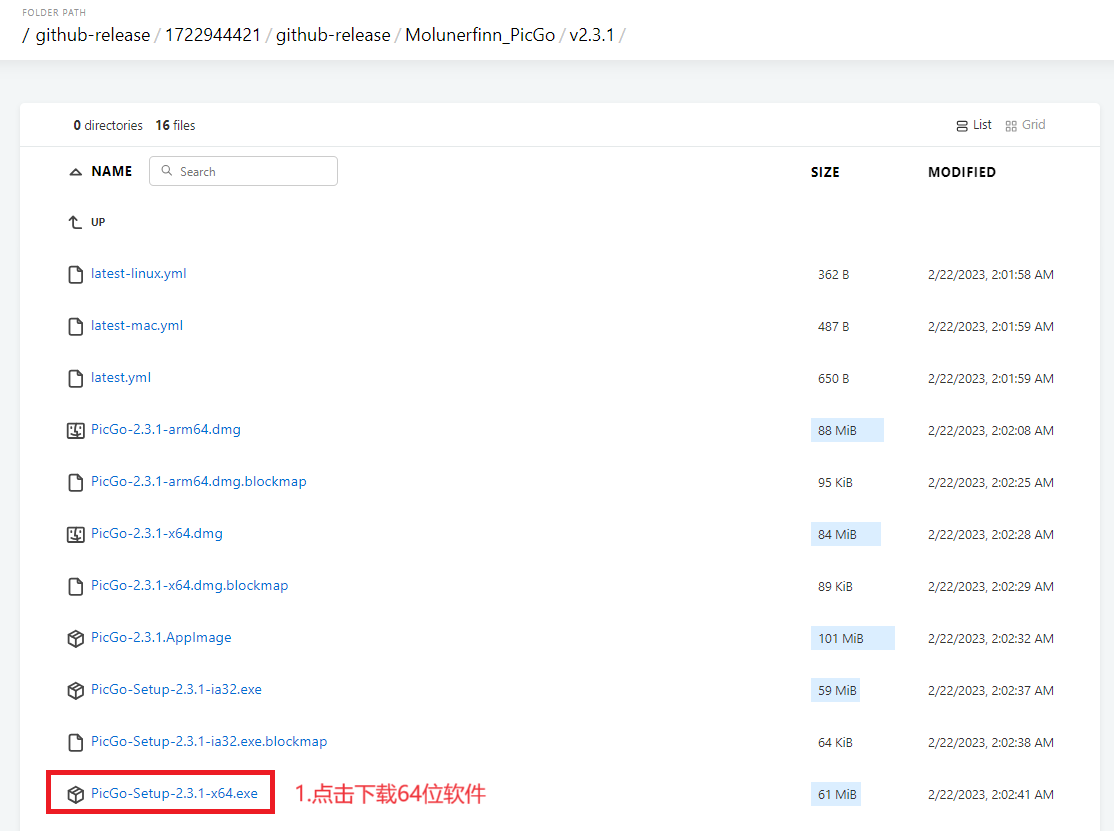Sort files by SIZE column
This screenshot has height=831, width=1114.
tap(825, 172)
